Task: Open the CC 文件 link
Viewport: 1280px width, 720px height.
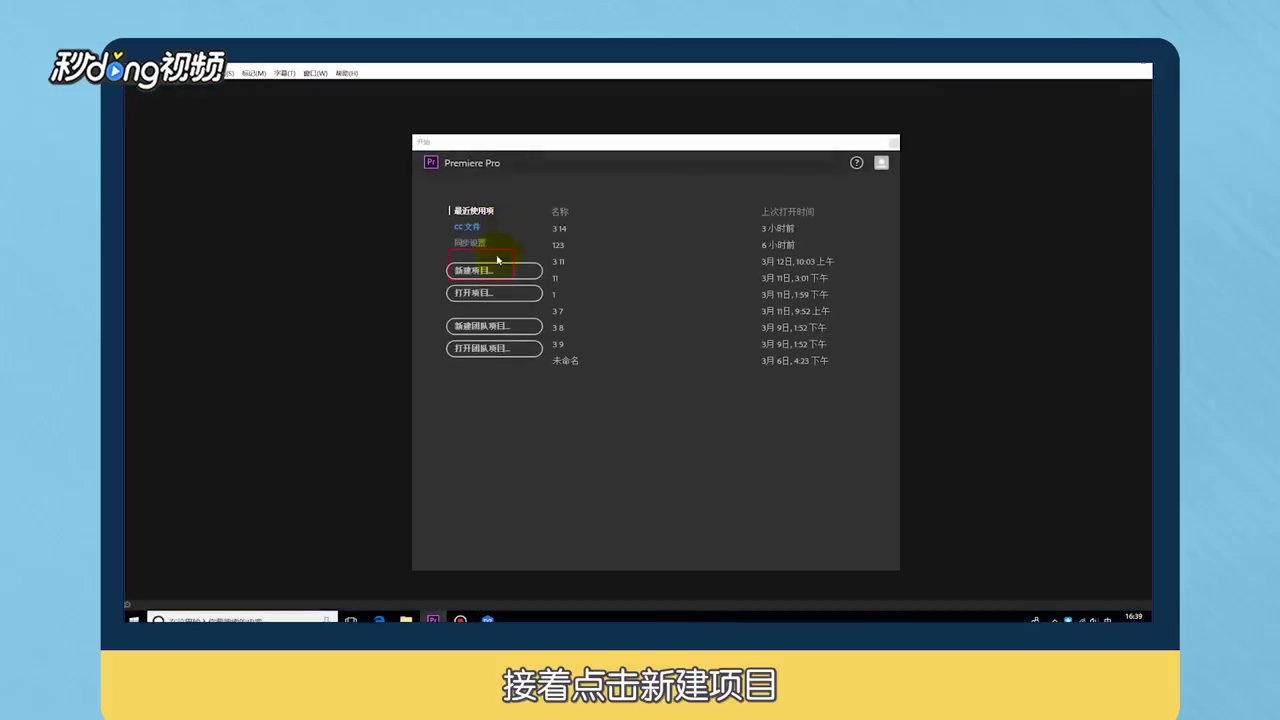Action: [467, 227]
